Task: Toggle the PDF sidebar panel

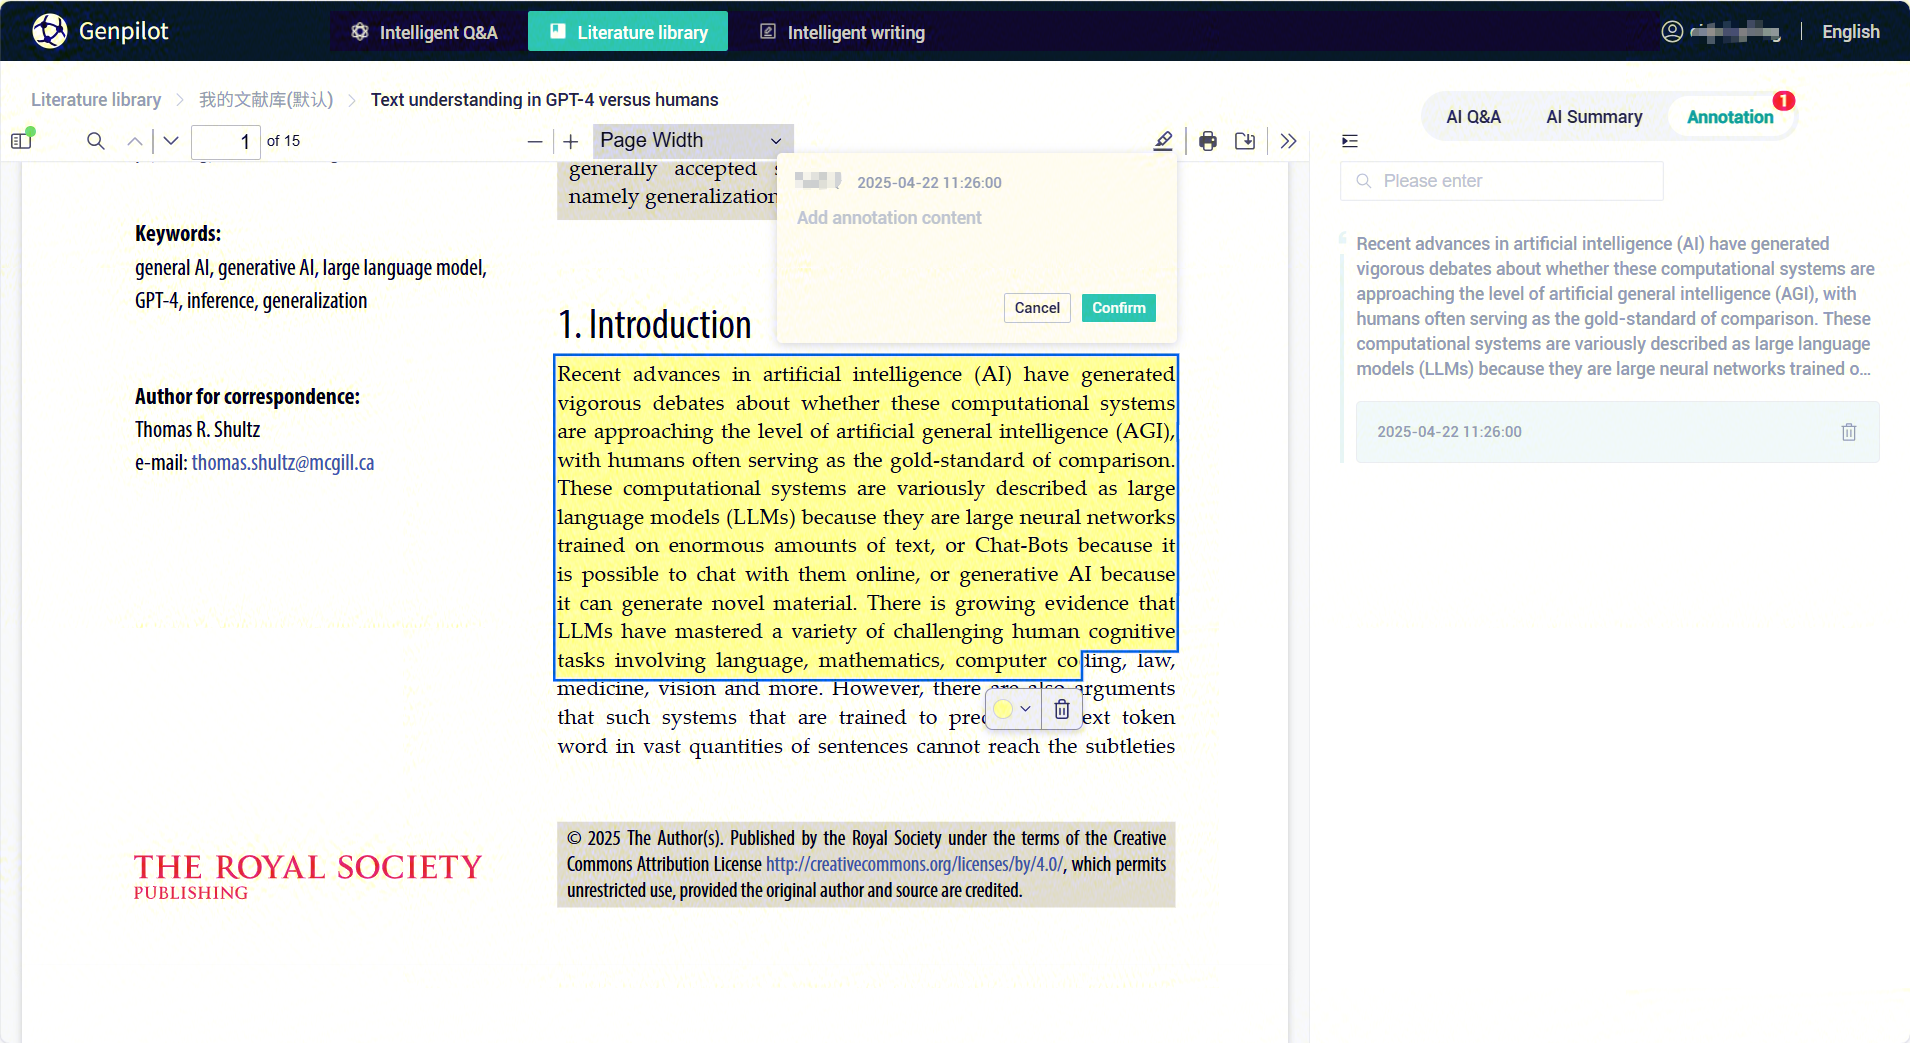Action: [x=22, y=141]
